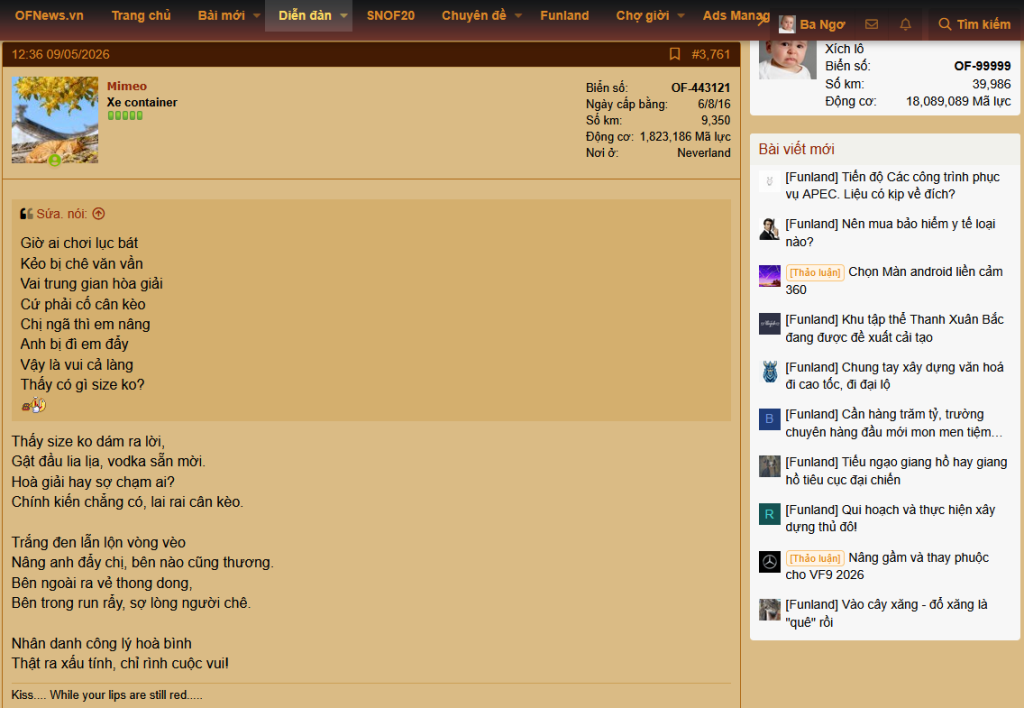The image size is (1024, 708).
Task: Open Ba Ngơ user avatar in navbar
Action: pyautogui.click(x=787, y=24)
